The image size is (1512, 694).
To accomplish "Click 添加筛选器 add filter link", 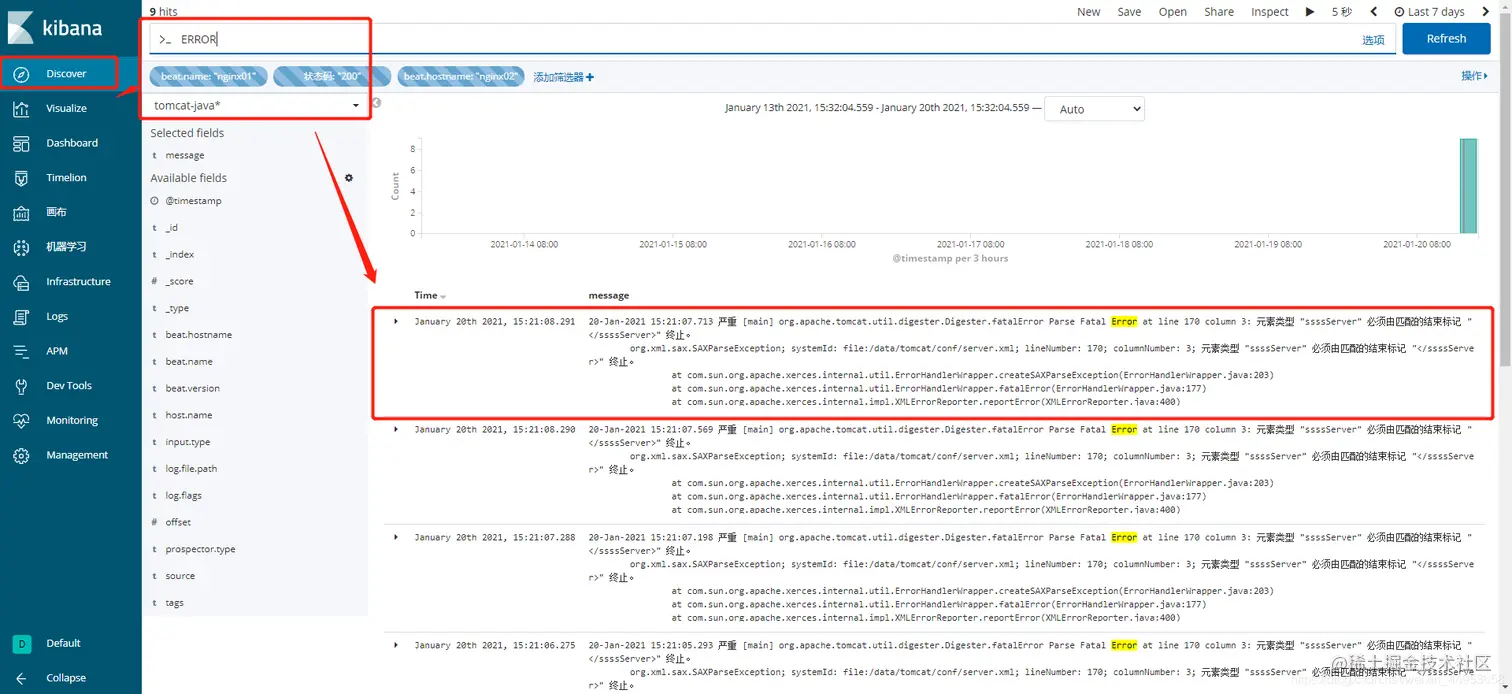I will (563, 77).
